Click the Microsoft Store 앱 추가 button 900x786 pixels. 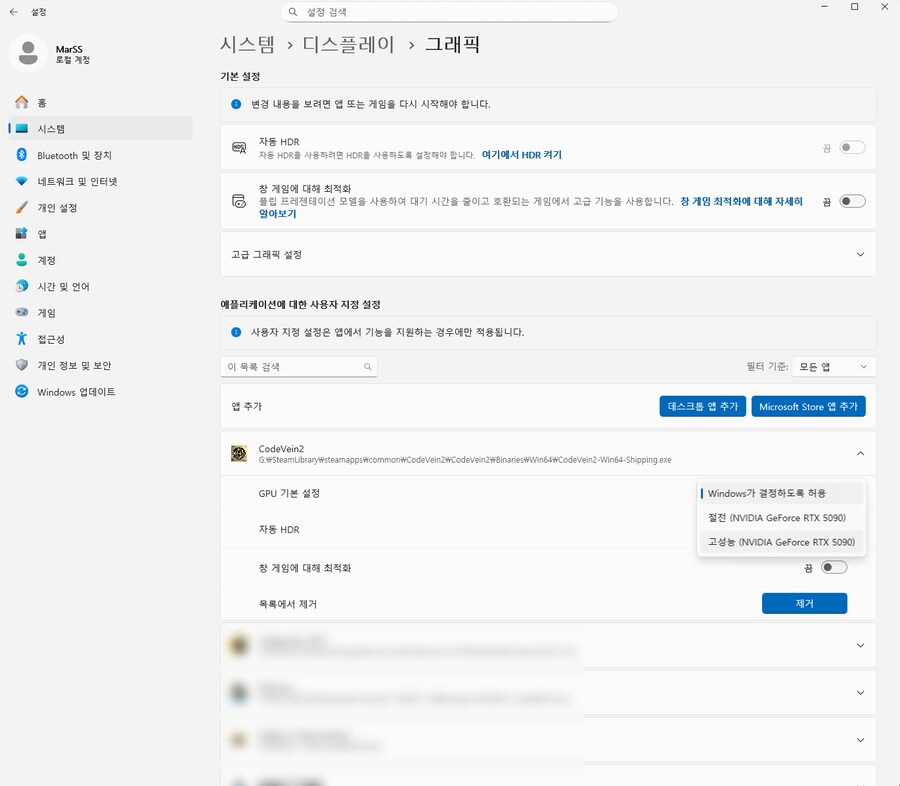click(808, 406)
